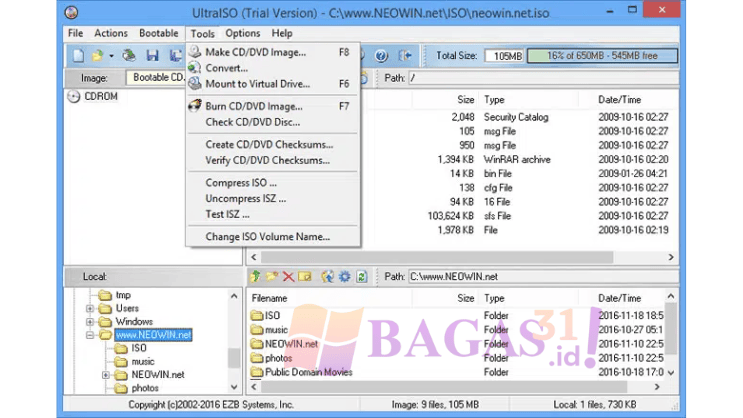Click the Bootable CD image type button

[156, 77]
